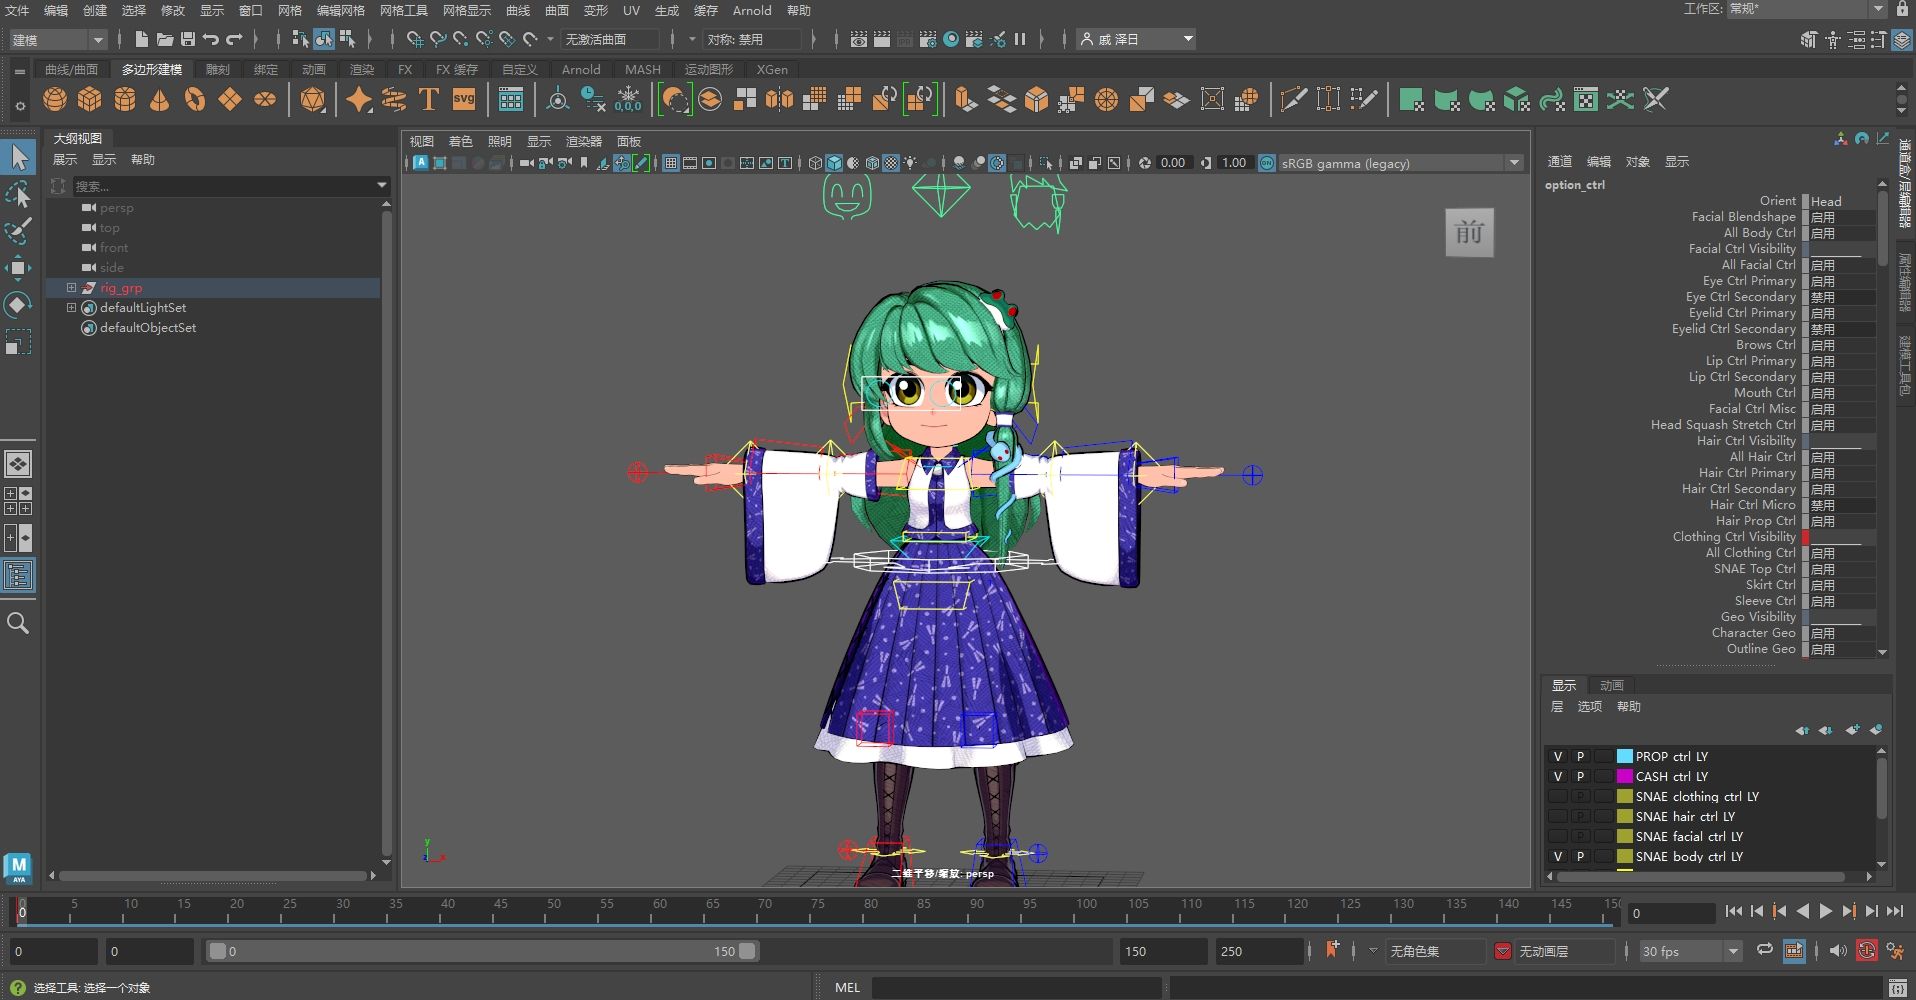Toggle visibility box of SNAE clothing ctrl LY
This screenshot has width=1916, height=1000.
point(1557,797)
